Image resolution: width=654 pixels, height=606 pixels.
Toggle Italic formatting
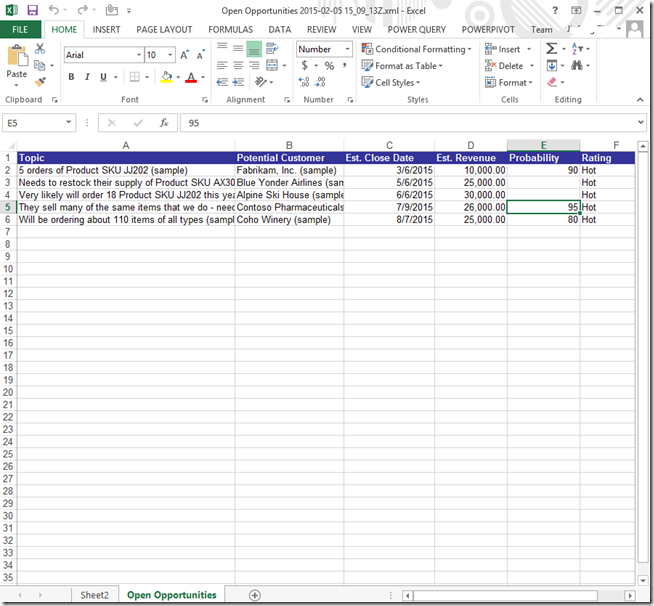[x=87, y=77]
